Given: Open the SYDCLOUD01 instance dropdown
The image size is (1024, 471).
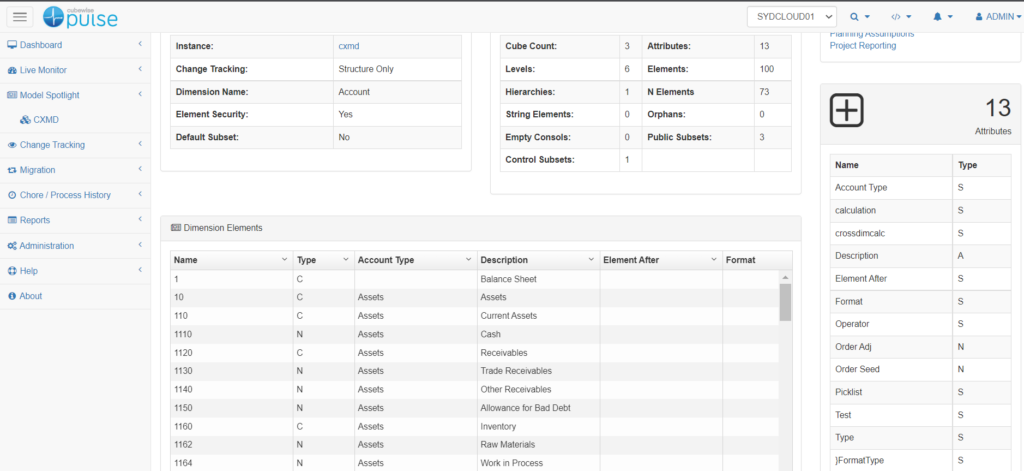Looking at the screenshot, I should 791,17.
